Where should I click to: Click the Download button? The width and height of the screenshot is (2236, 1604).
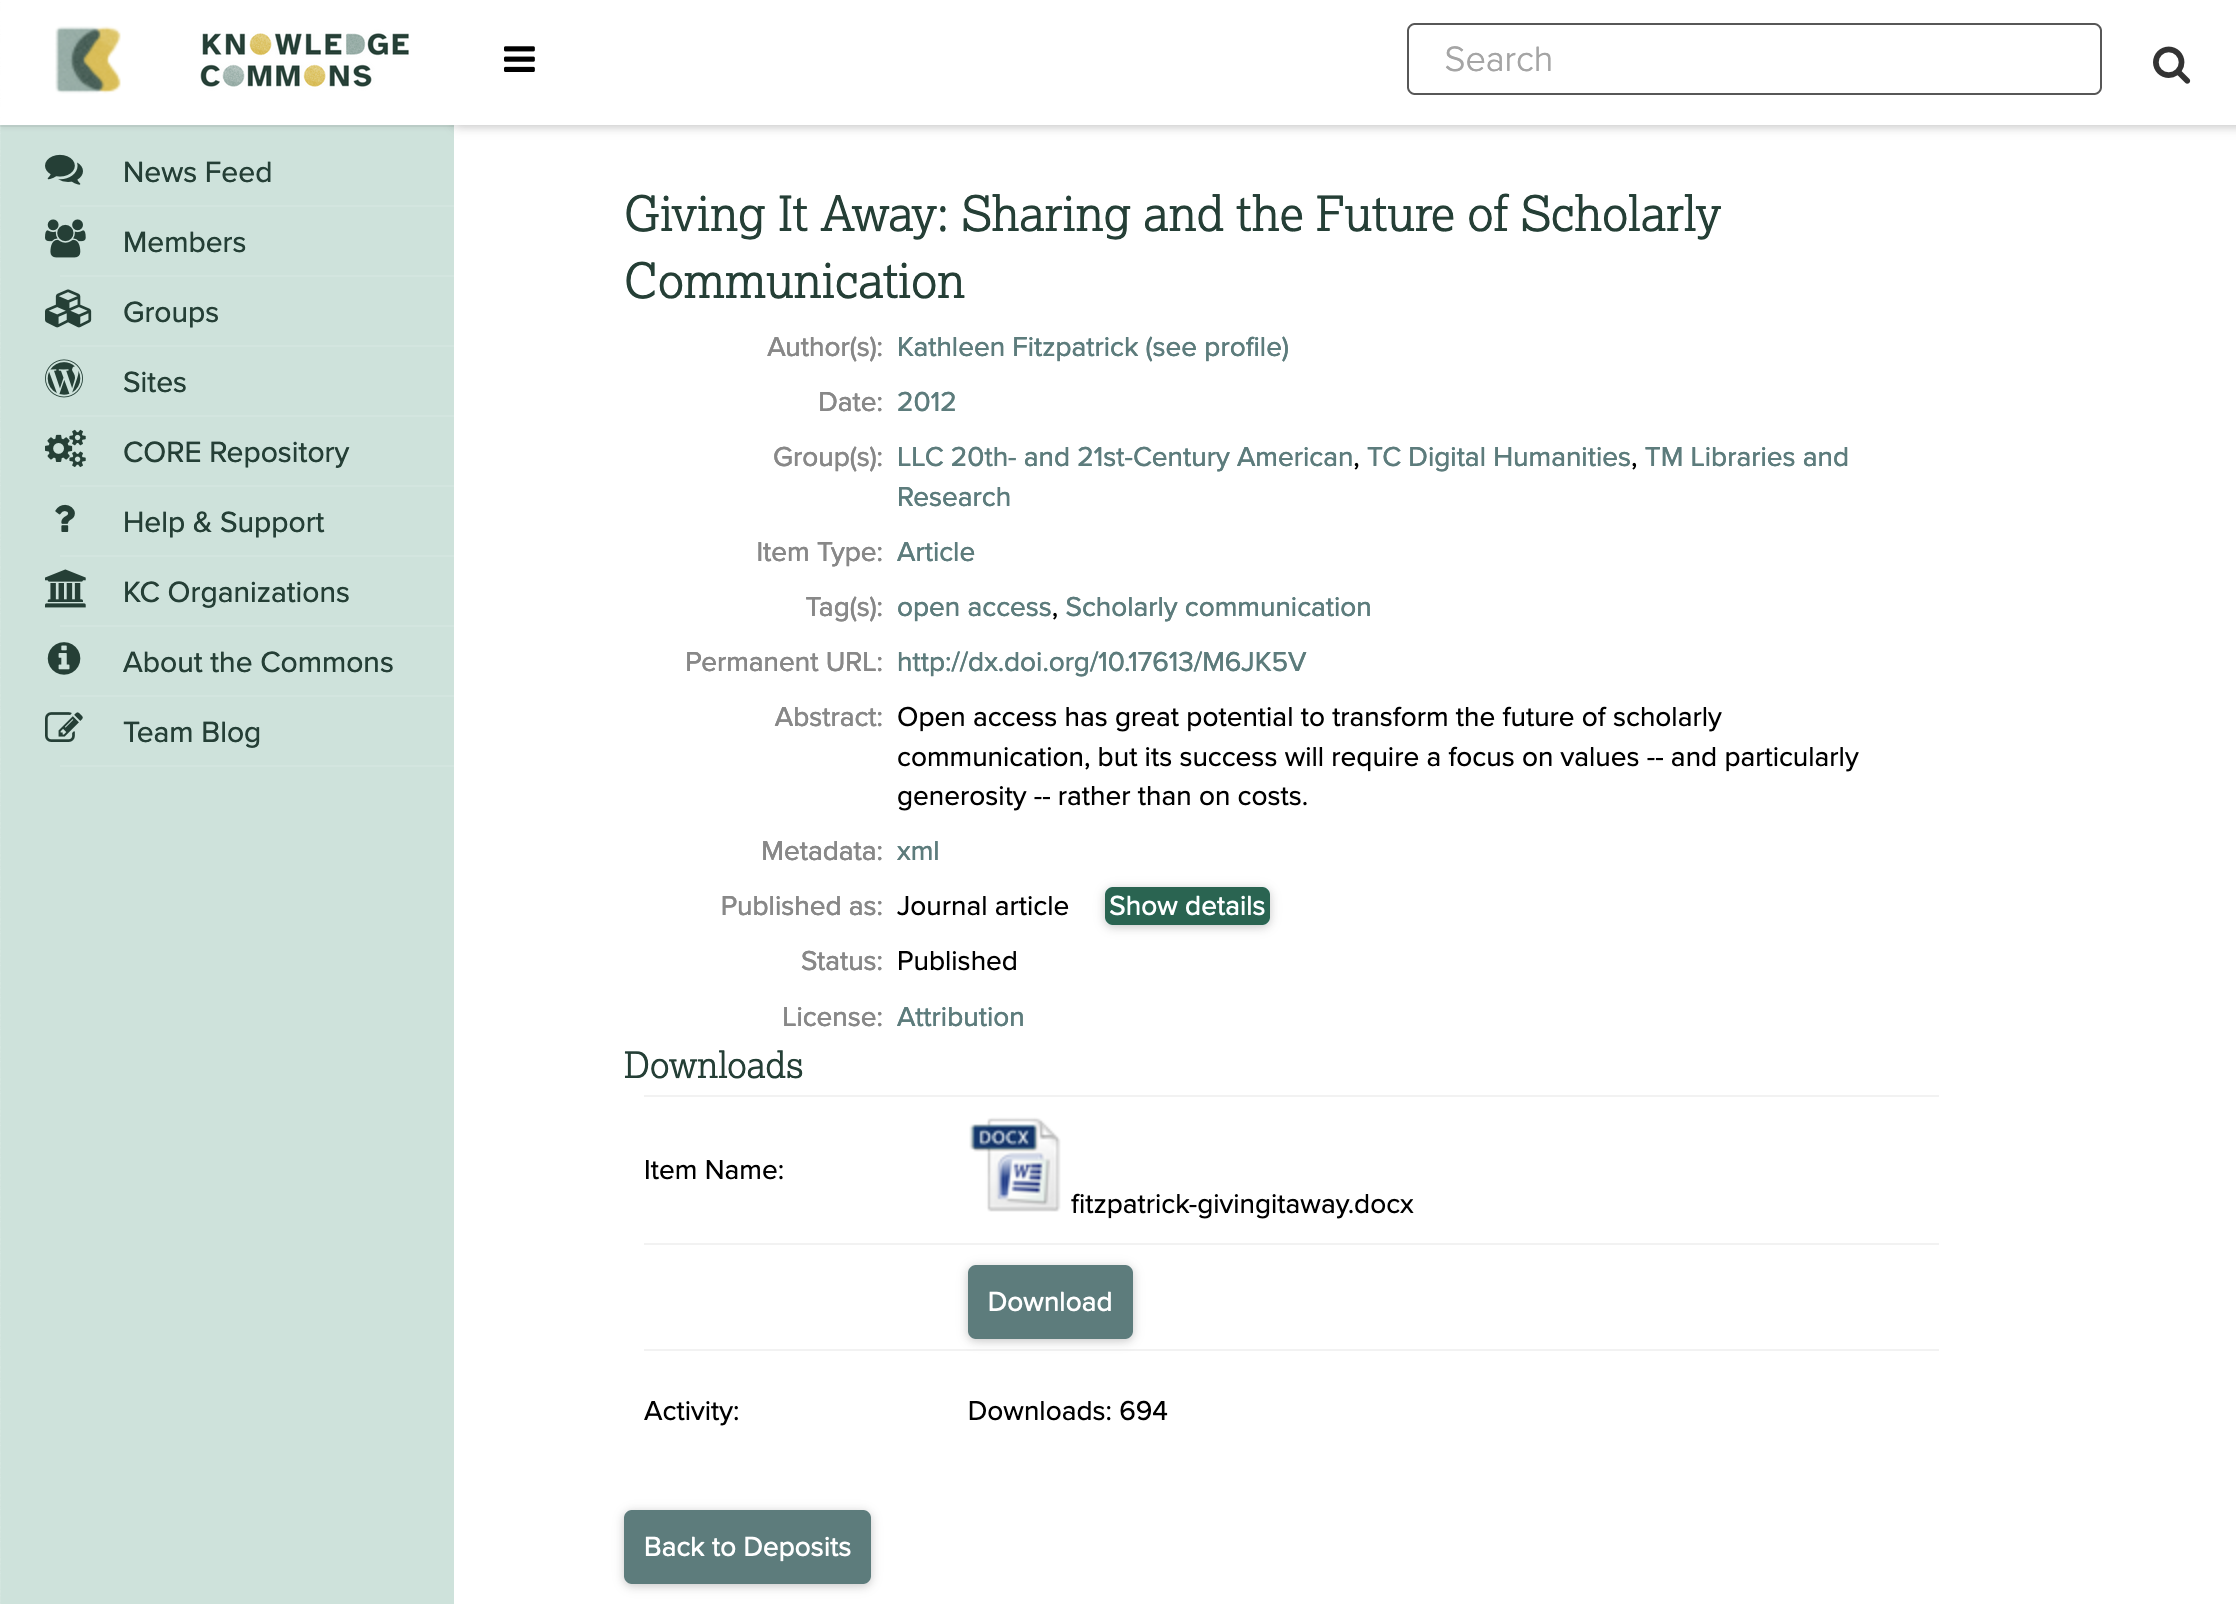coord(1049,1301)
